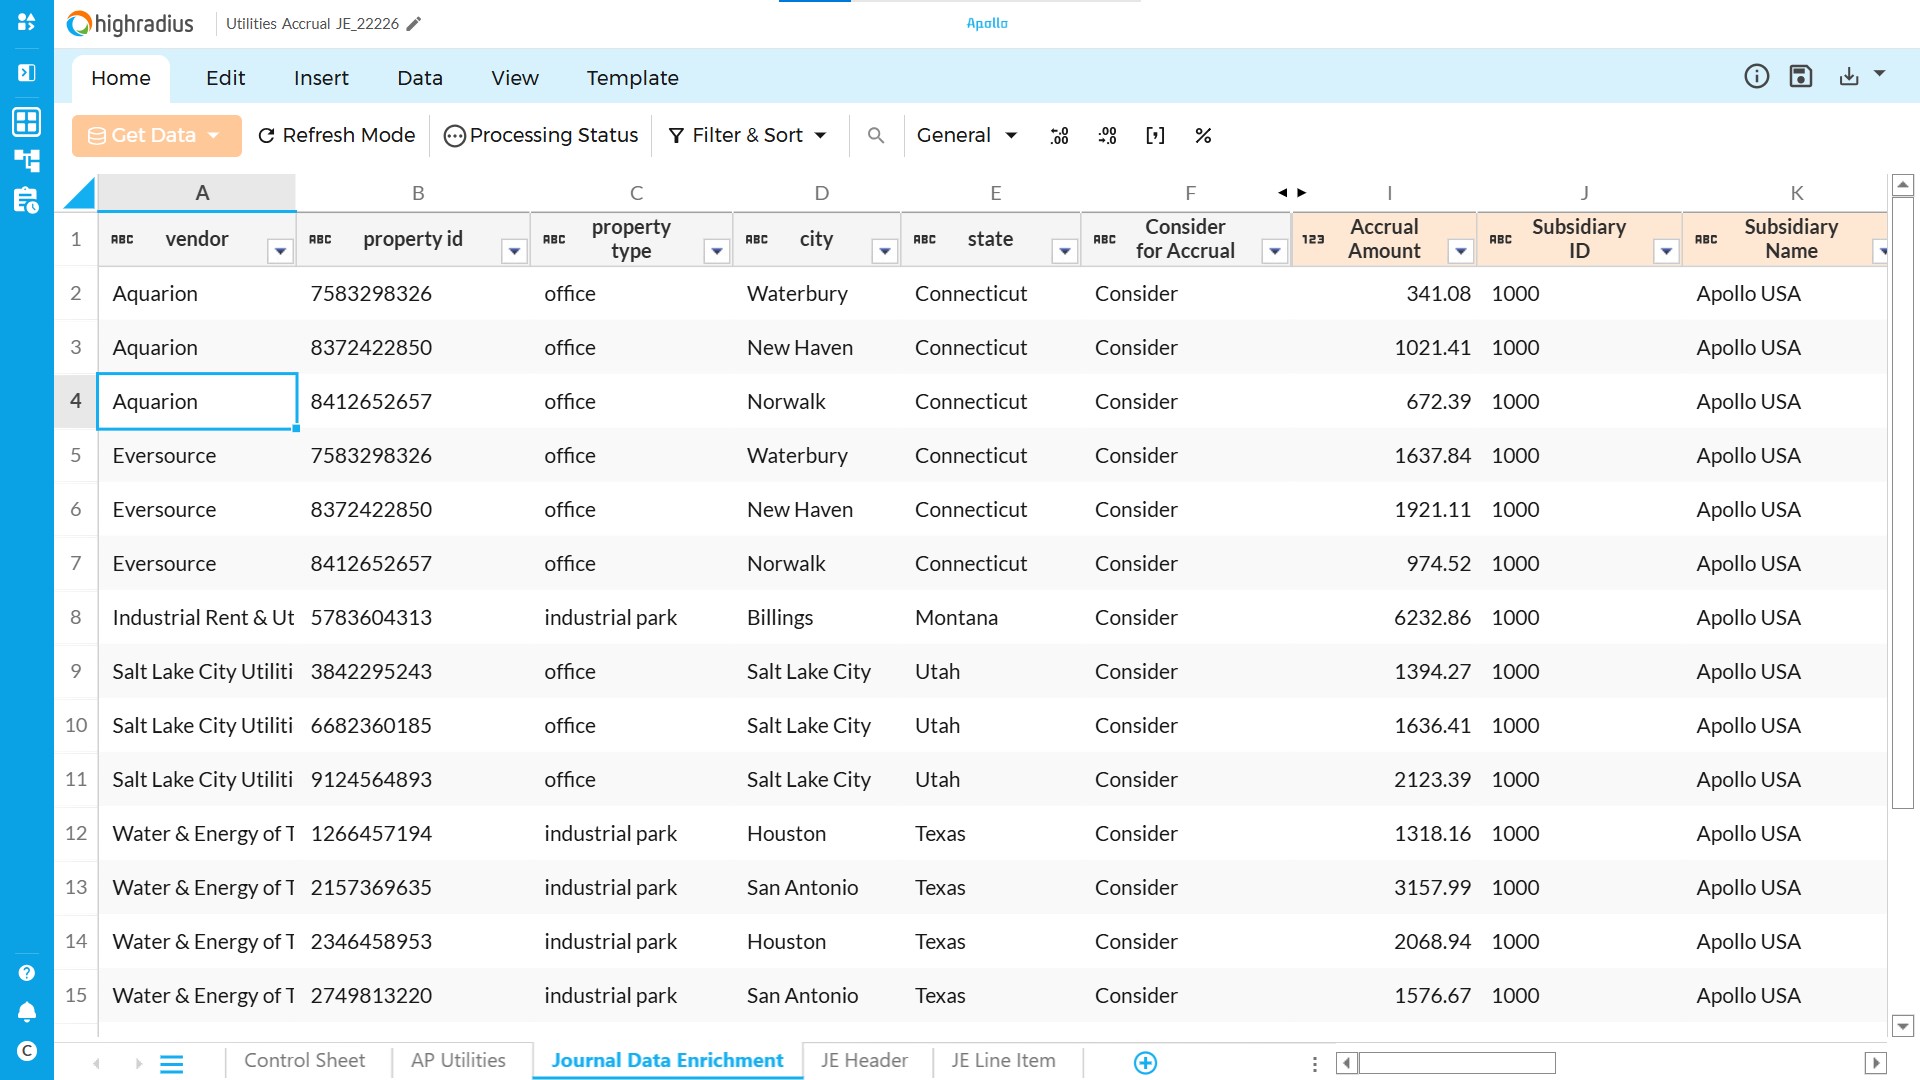Open the all-sheets list hamburger icon
Image resolution: width=1920 pixels, height=1080 pixels.
(172, 1064)
